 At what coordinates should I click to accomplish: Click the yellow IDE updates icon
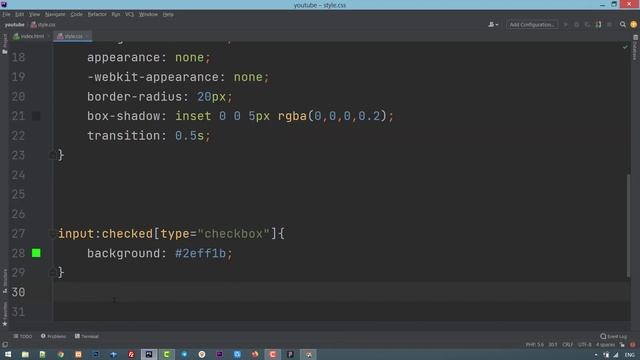coord(633,25)
